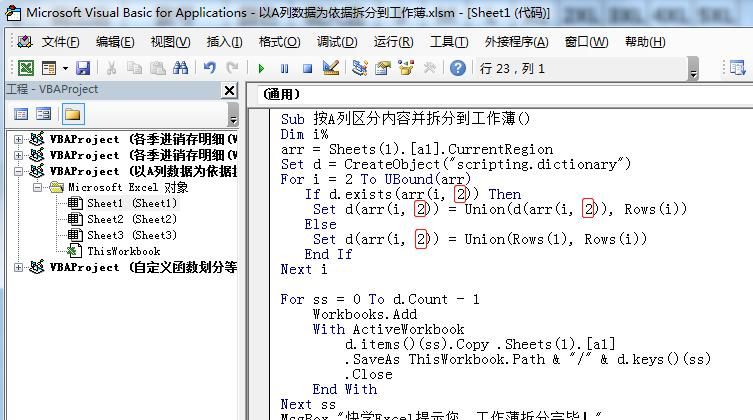Click the Toolbox icon in the toolbar
Viewport: 753px width, 420px height.
(429, 68)
